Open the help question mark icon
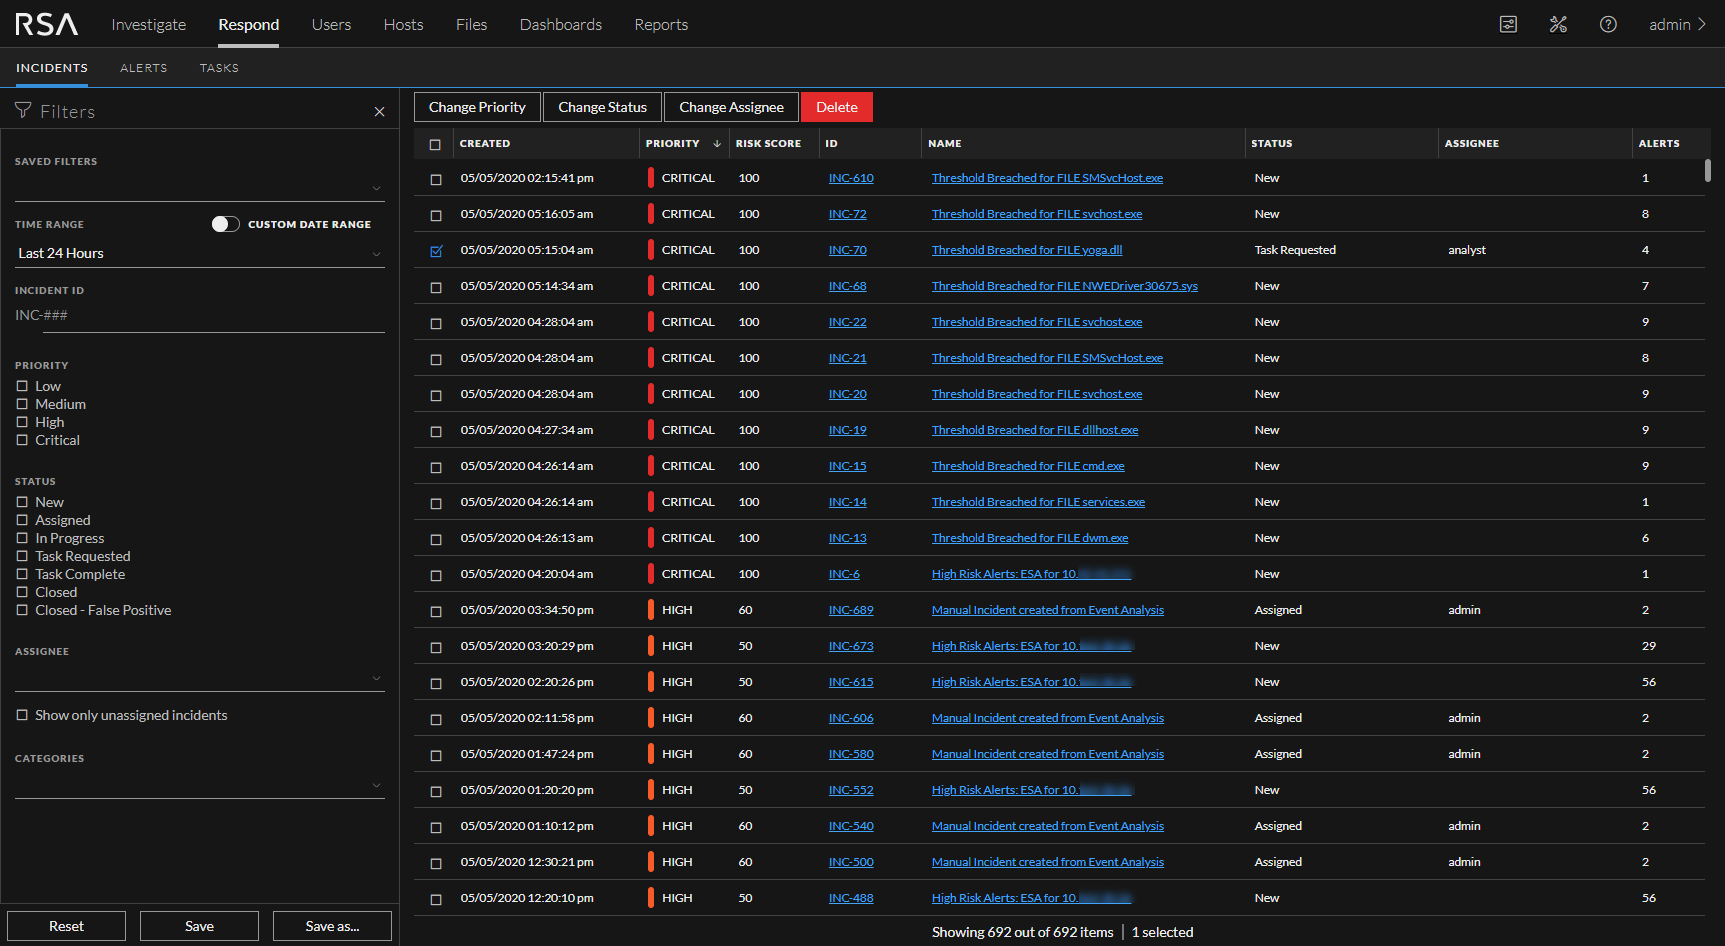The image size is (1725, 946). [1608, 24]
